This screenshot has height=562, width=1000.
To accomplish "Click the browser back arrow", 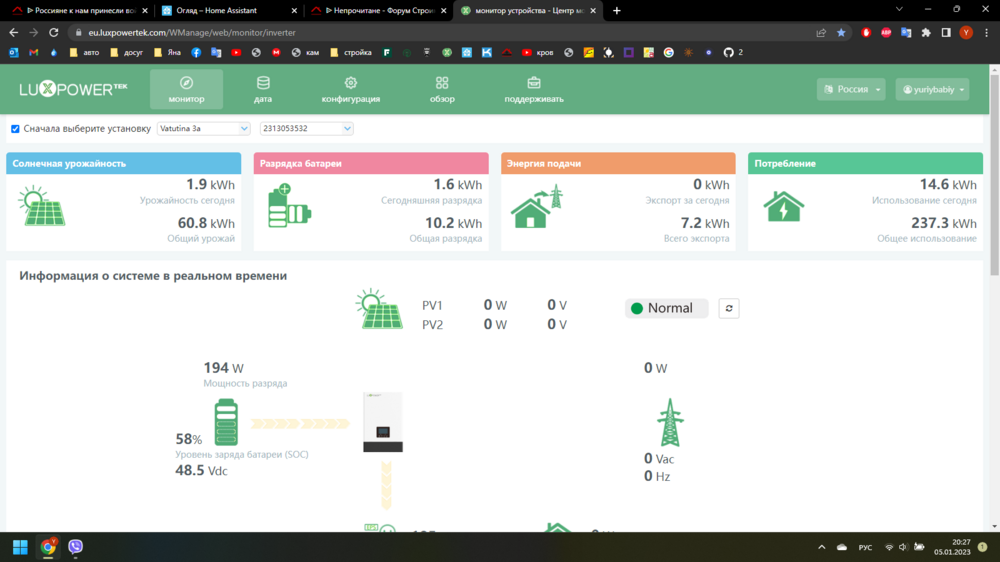I will tap(14, 33).
